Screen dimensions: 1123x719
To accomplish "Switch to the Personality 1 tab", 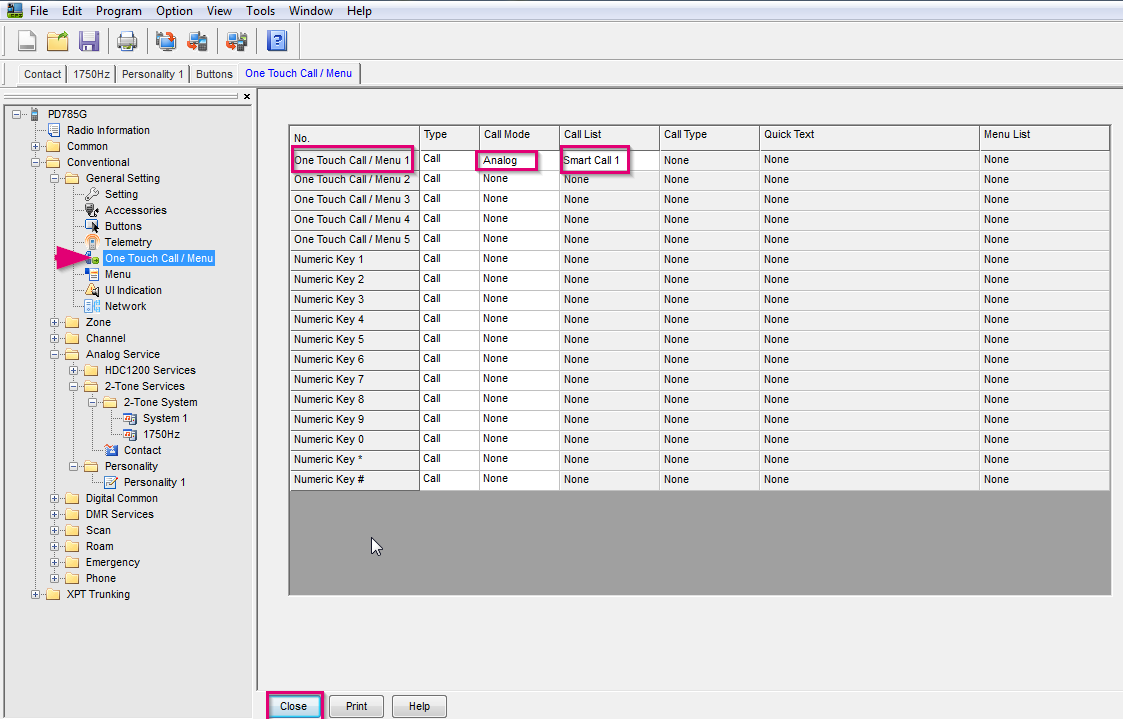I will (x=153, y=74).
